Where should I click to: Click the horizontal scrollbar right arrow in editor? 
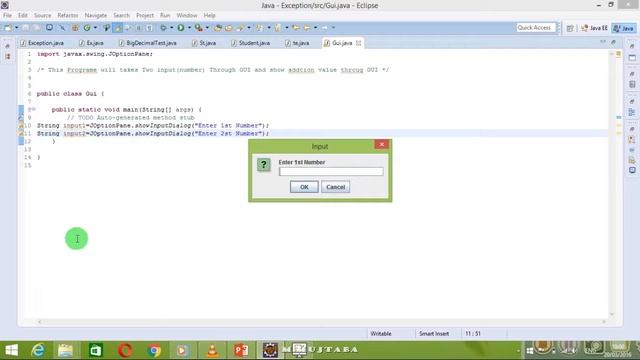(604, 322)
